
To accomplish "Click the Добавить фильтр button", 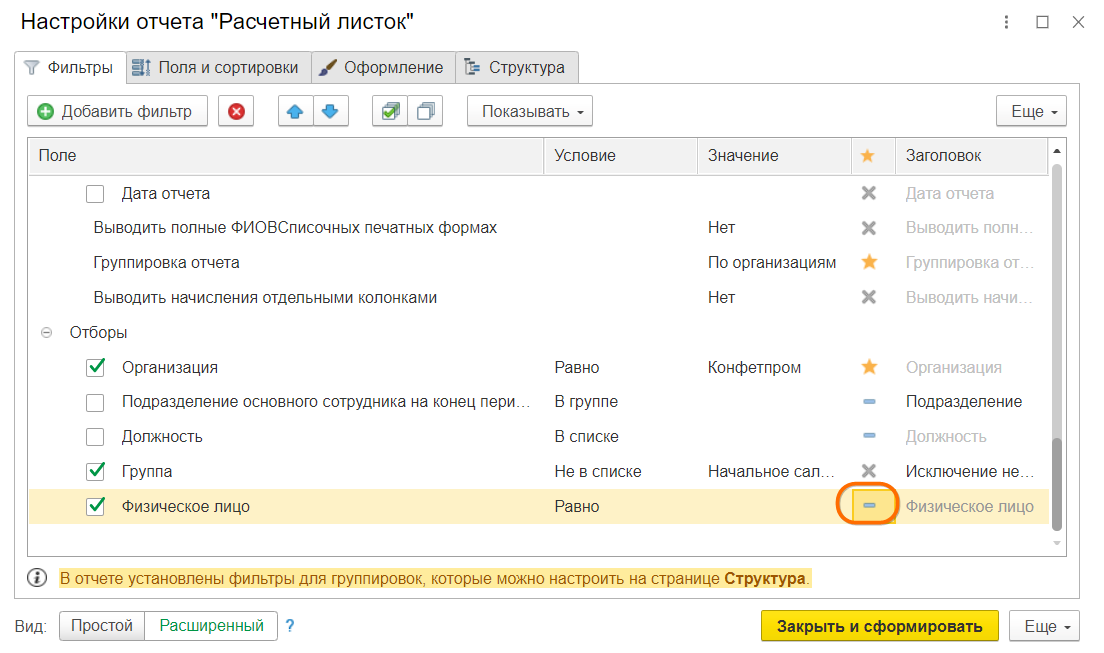I will click(118, 111).
